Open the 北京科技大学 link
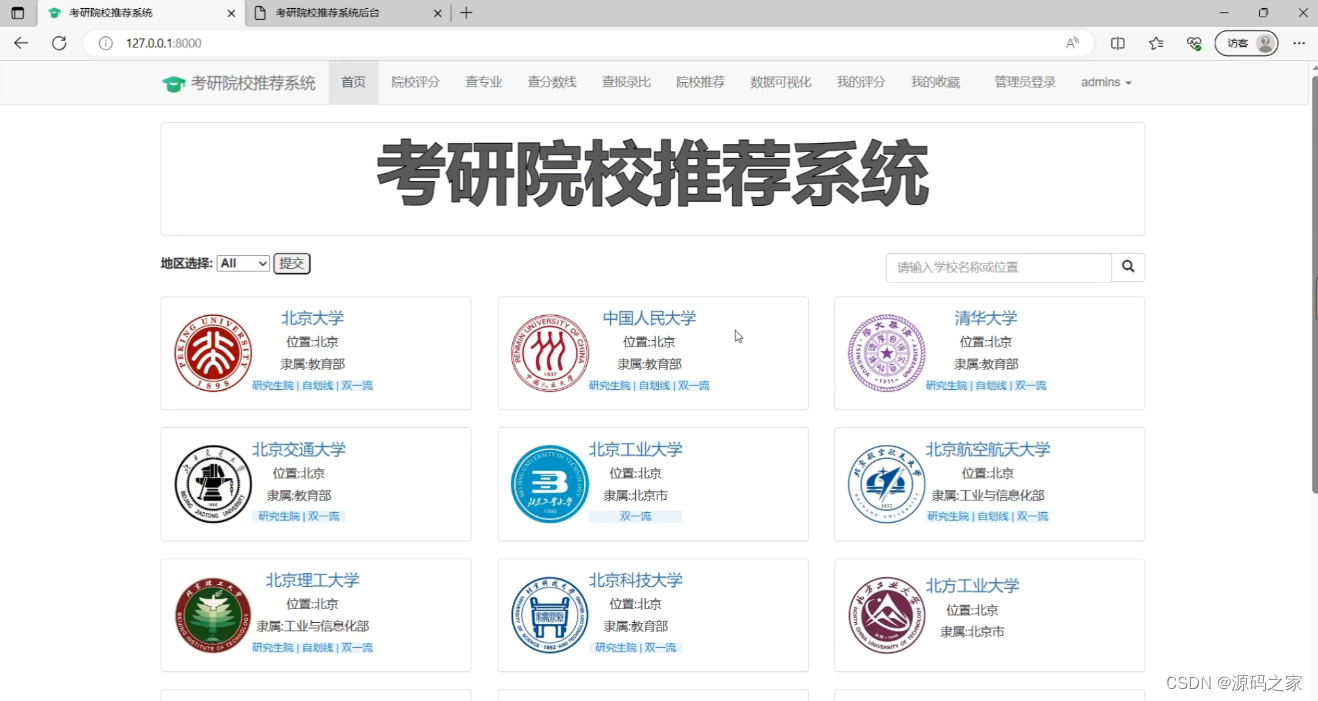 636,580
